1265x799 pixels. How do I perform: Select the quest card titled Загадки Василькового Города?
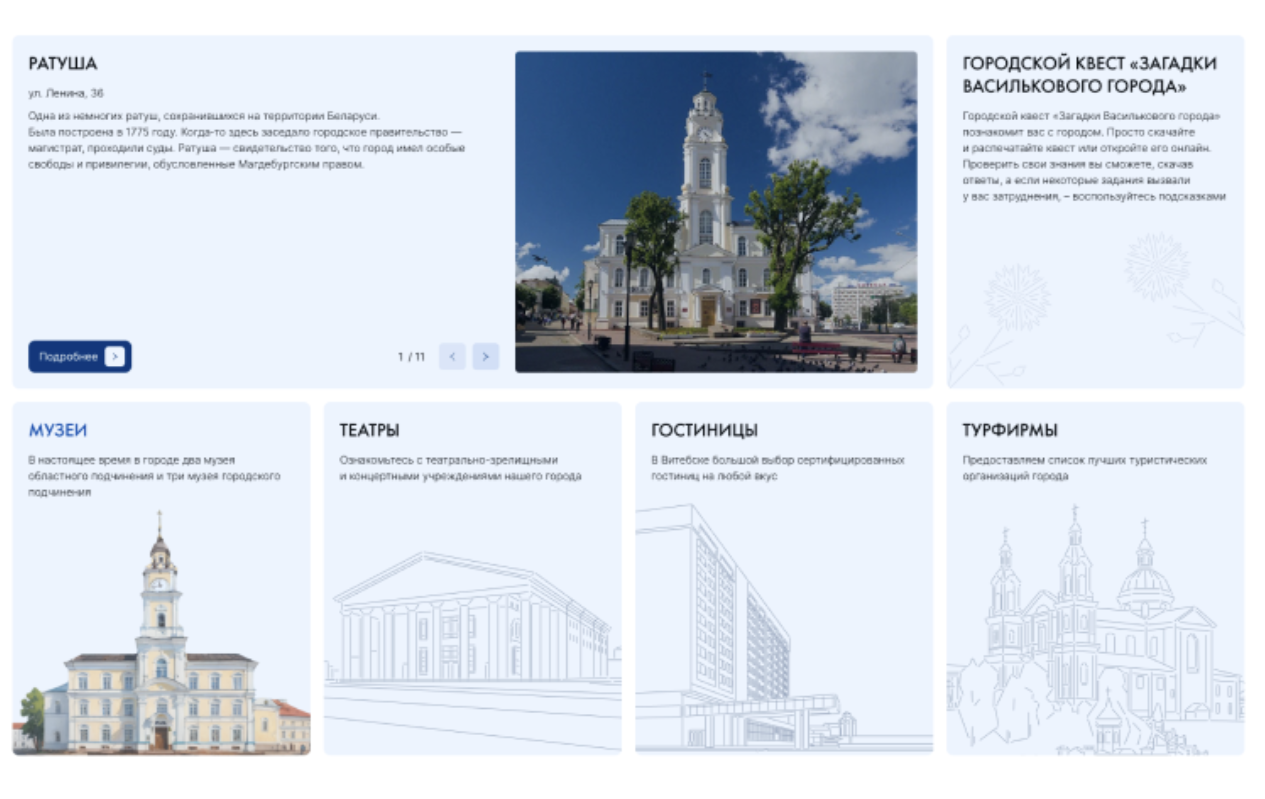point(1098,70)
